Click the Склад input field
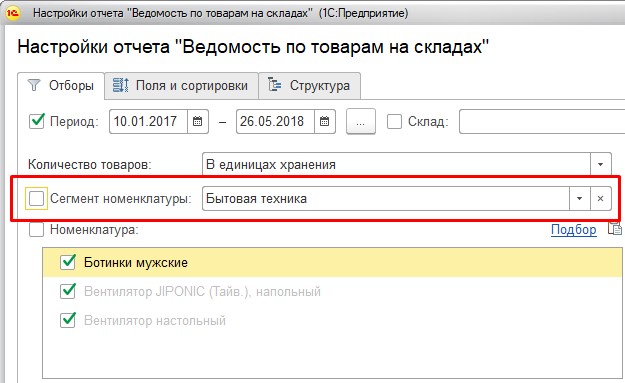 [x=542, y=122]
